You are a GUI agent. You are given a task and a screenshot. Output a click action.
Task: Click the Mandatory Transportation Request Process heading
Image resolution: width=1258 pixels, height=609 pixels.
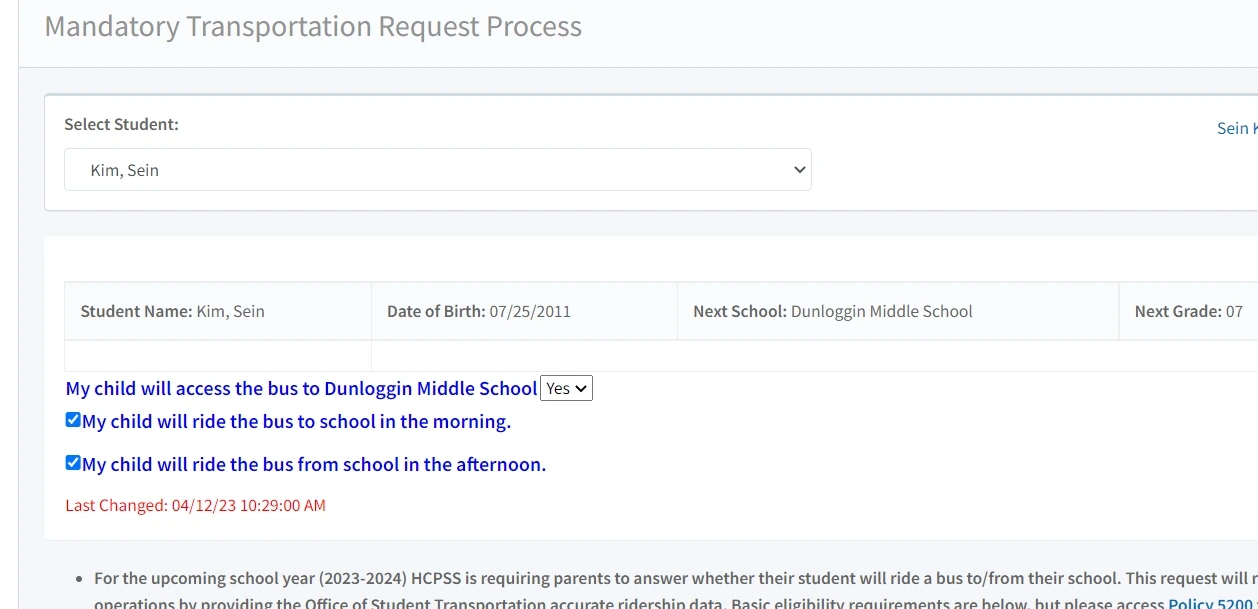pos(313,27)
